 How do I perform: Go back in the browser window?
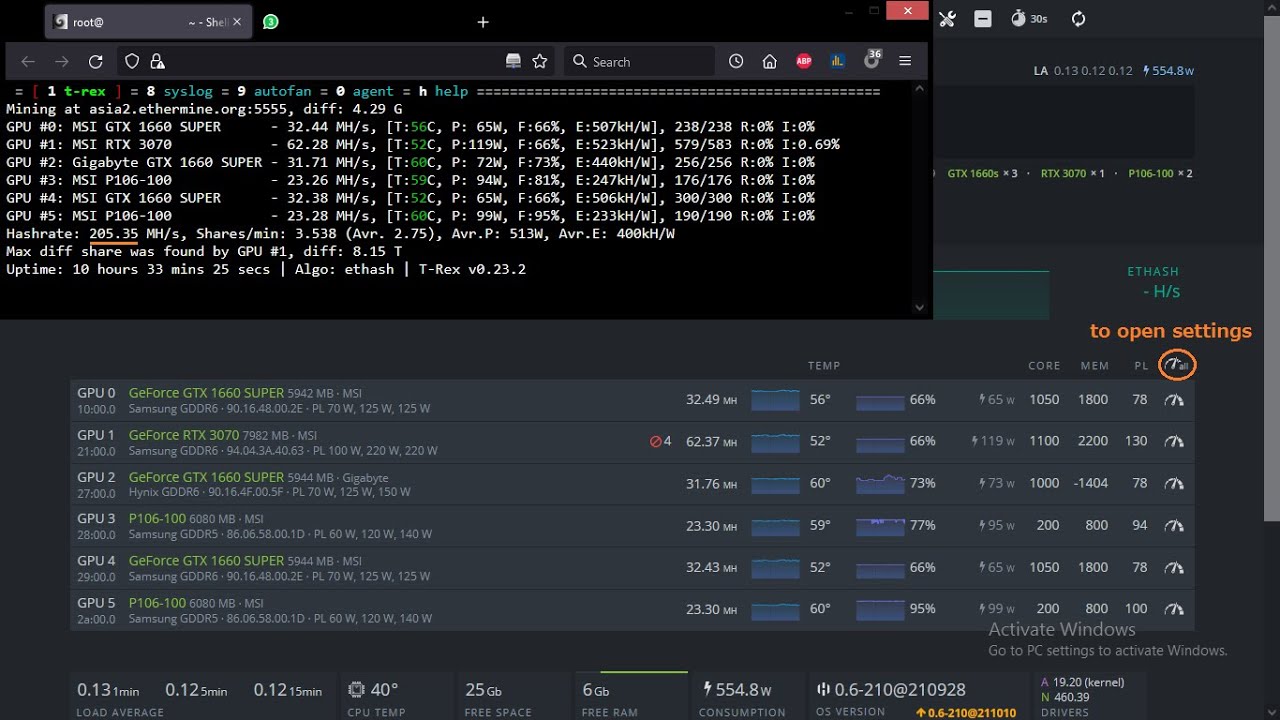(28, 61)
